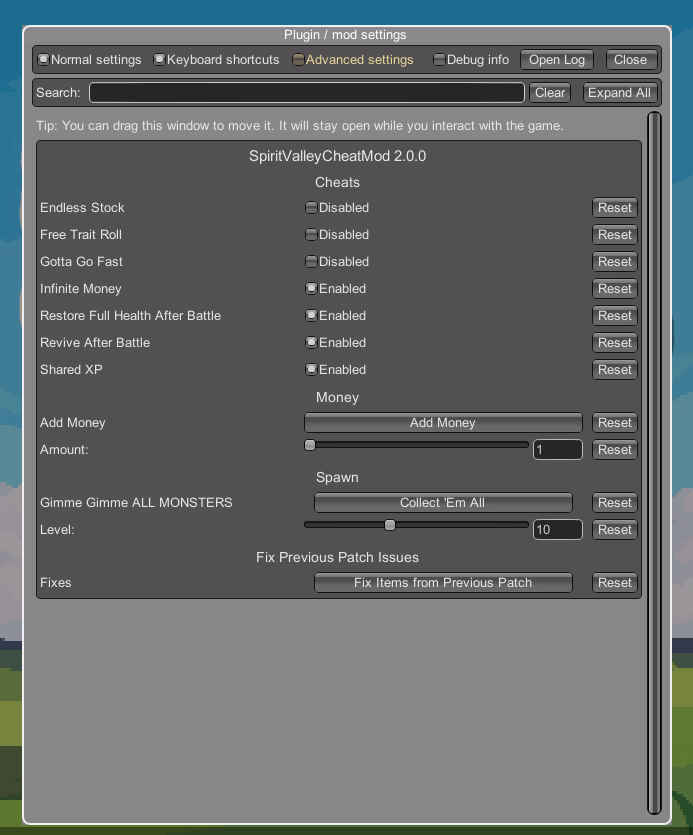This screenshot has width=693, height=835.
Task: Enable the Endless Stock cheat checkbox
Action: [311, 208]
